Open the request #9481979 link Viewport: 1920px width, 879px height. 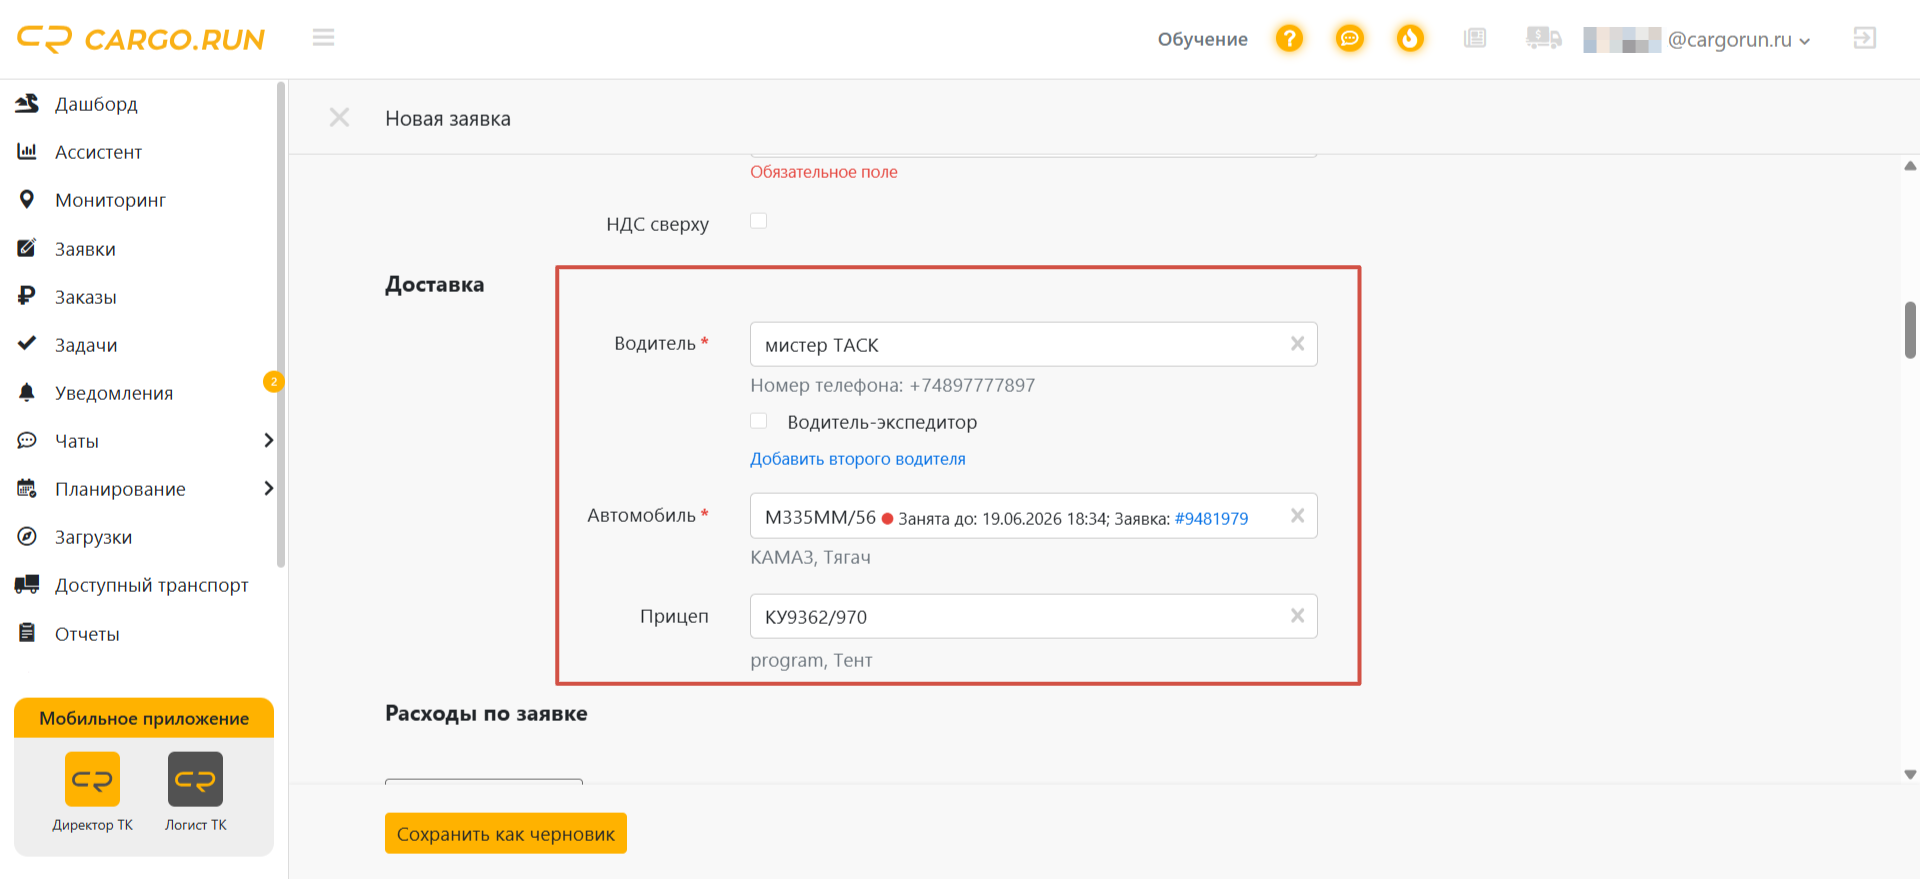[1211, 518]
